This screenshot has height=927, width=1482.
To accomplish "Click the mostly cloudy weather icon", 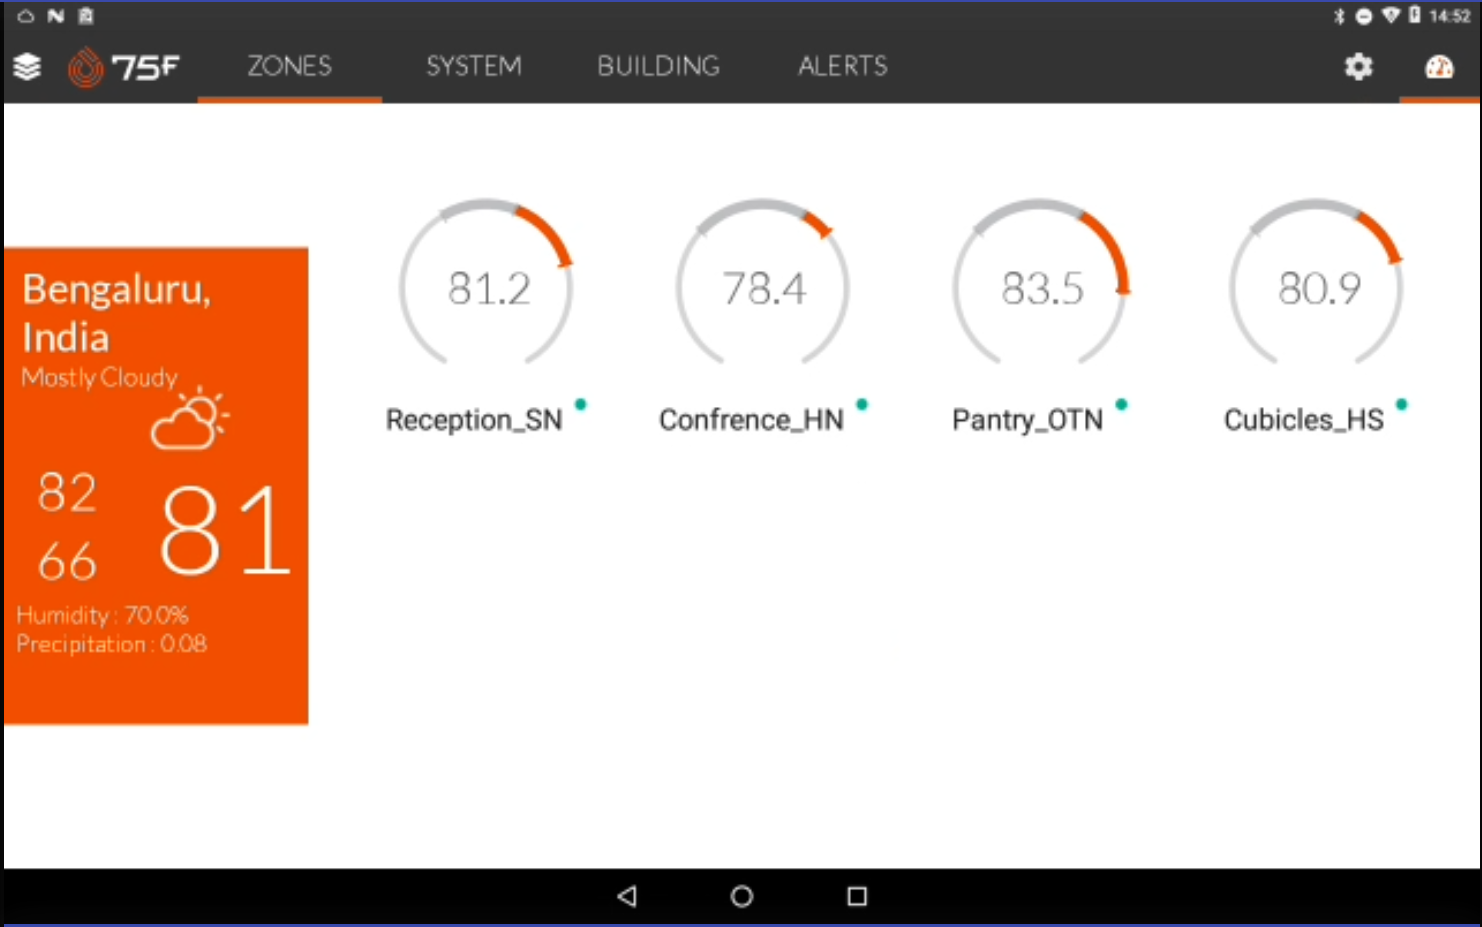I will pos(190,418).
